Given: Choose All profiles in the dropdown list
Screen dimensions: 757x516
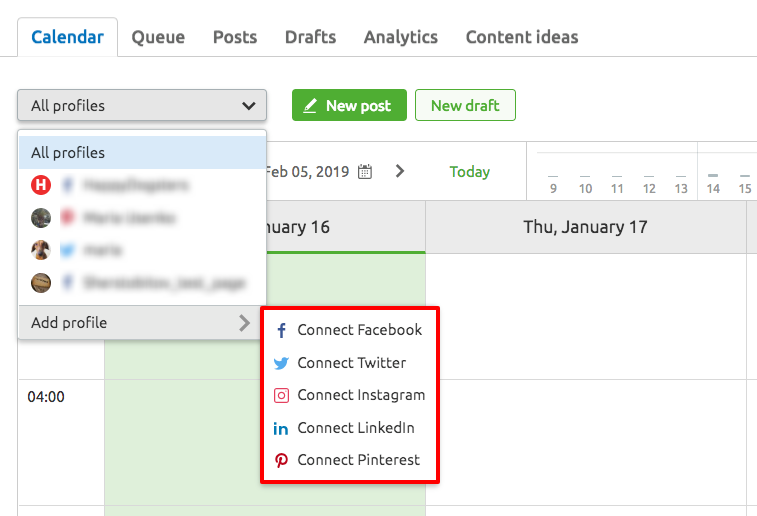Looking at the screenshot, I should [142, 153].
